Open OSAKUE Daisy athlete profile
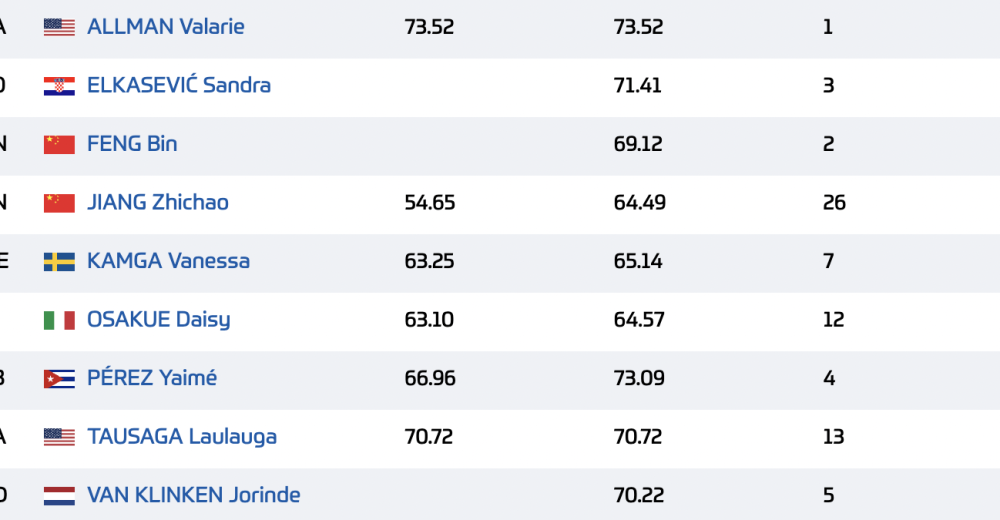Viewport: 1000px width, 520px height. 159,320
